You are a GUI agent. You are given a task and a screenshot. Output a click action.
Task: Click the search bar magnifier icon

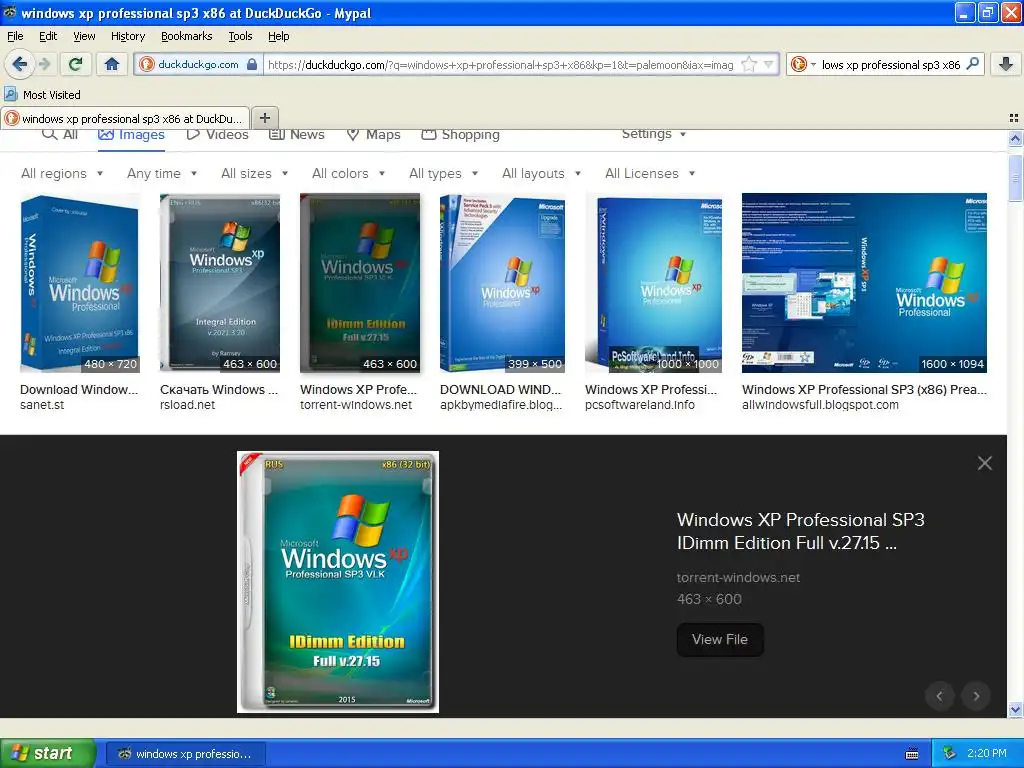(972, 64)
